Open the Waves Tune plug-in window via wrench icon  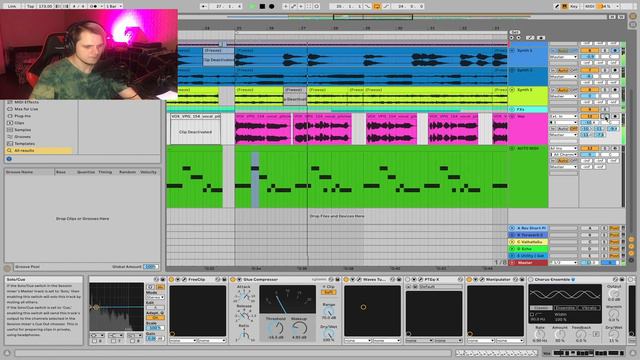(358, 280)
